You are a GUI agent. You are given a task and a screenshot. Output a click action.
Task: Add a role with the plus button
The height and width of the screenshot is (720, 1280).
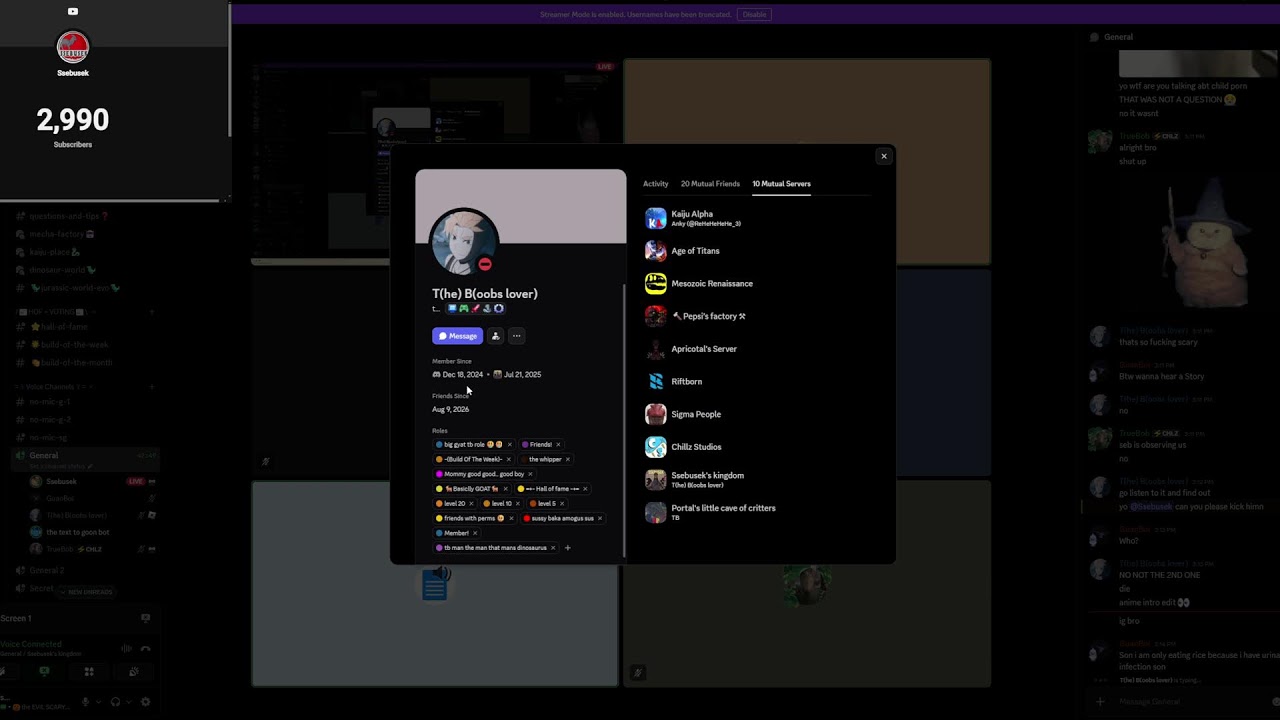[567, 548]
